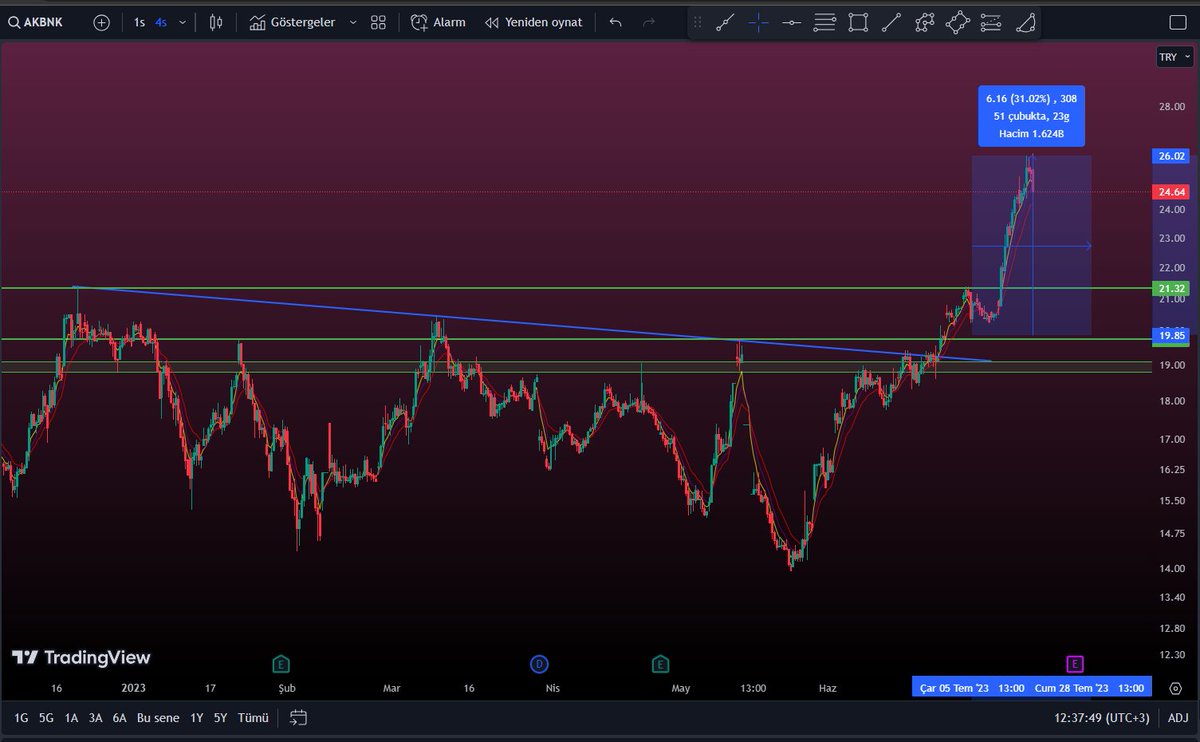This screenshot has height=742, width=1200.
Task: Select the cross line drawing tool
Action: click(759, 22)
